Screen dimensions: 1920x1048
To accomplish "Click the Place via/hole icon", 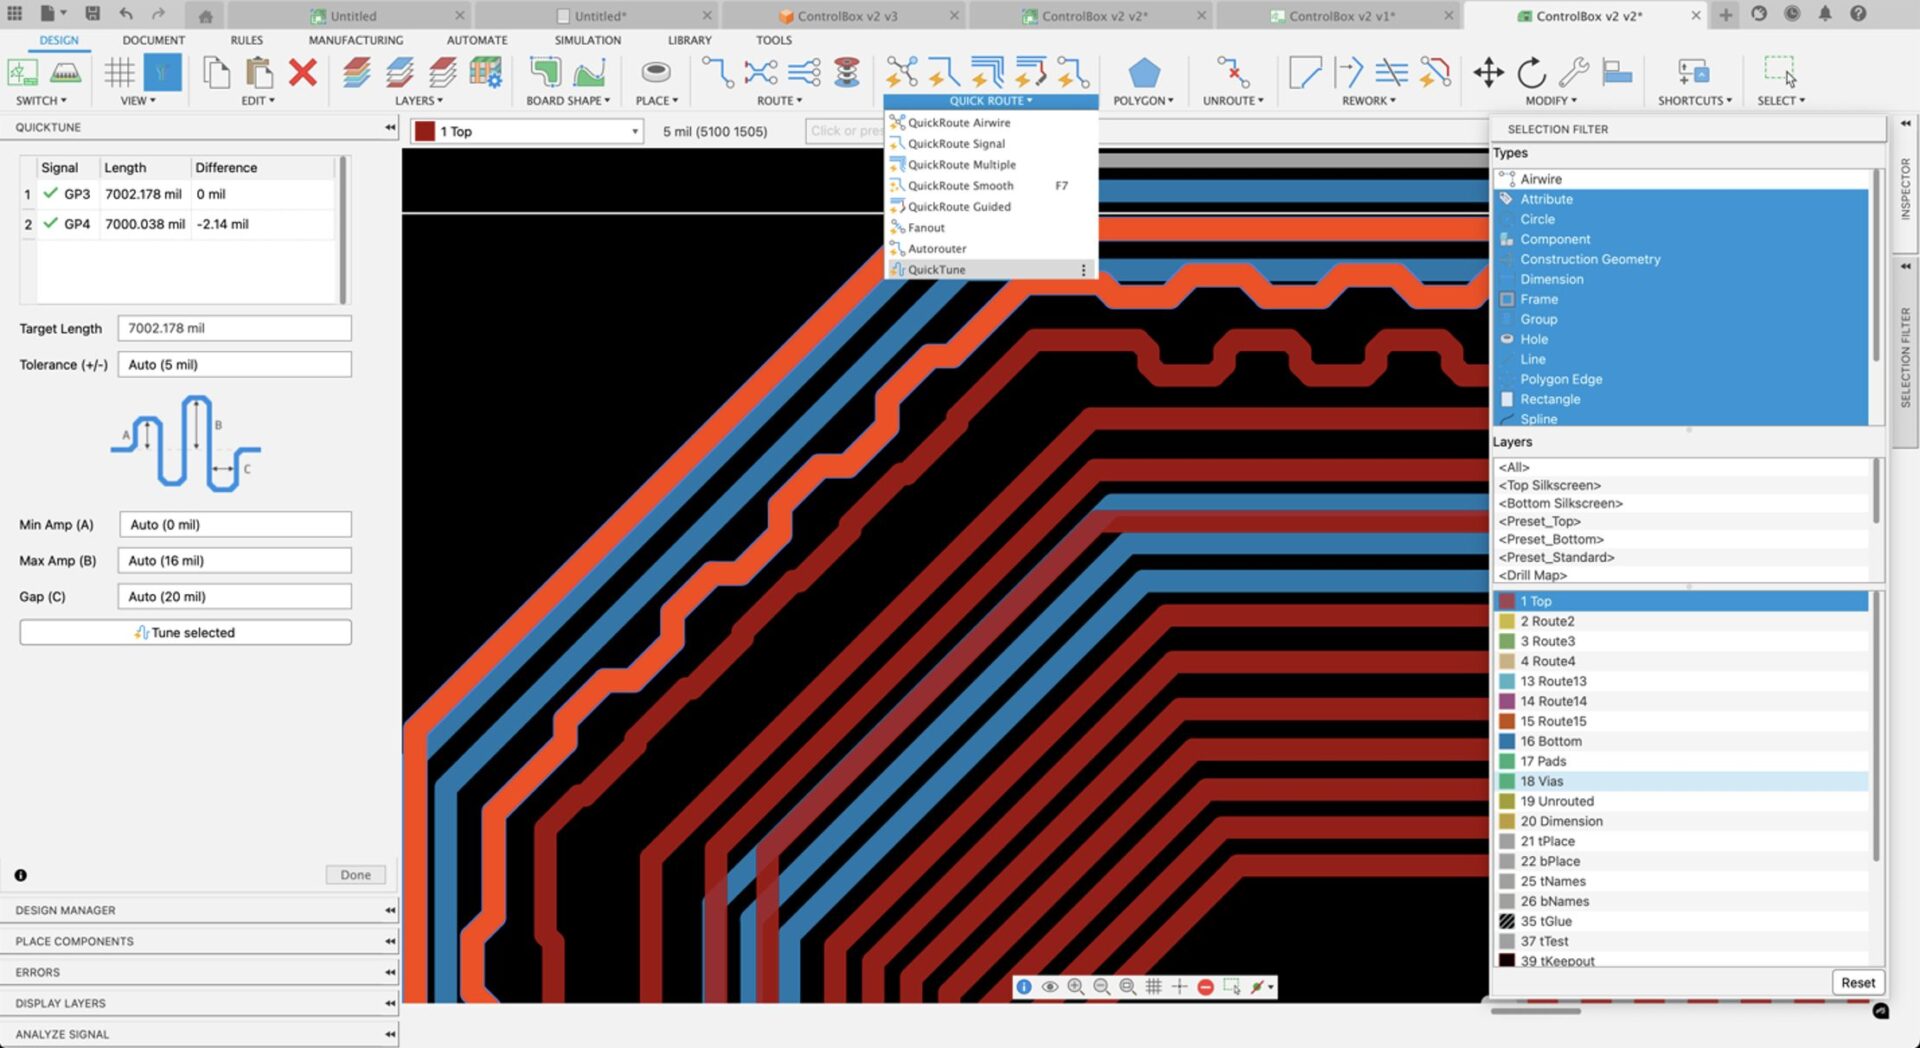I will (x=656, y=73).
